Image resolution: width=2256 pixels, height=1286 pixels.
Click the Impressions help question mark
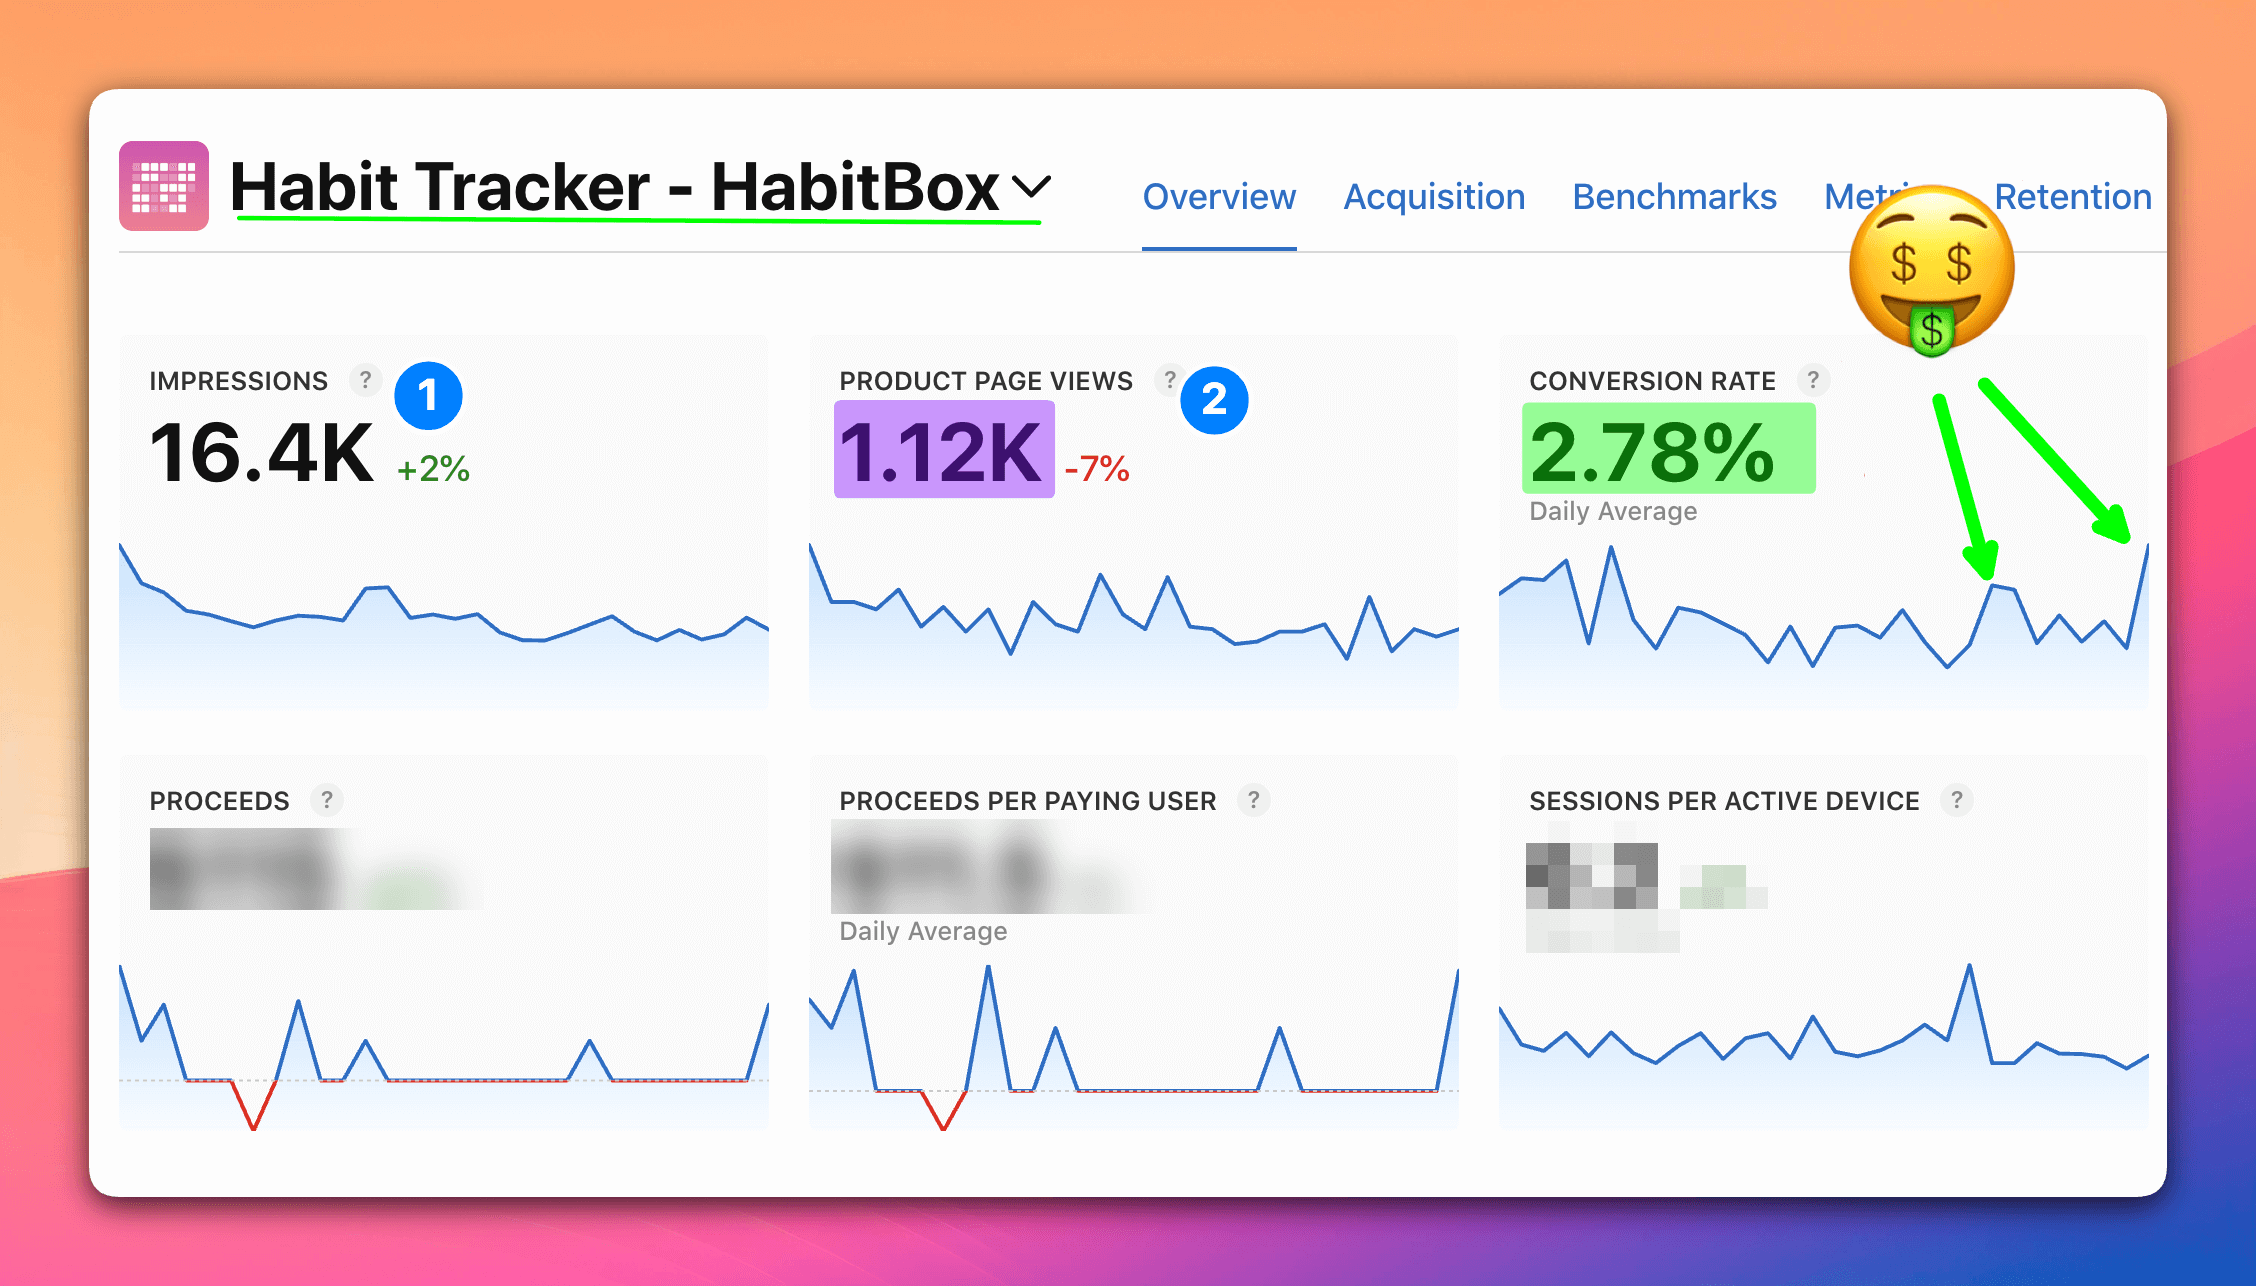(x=365, y=380)
